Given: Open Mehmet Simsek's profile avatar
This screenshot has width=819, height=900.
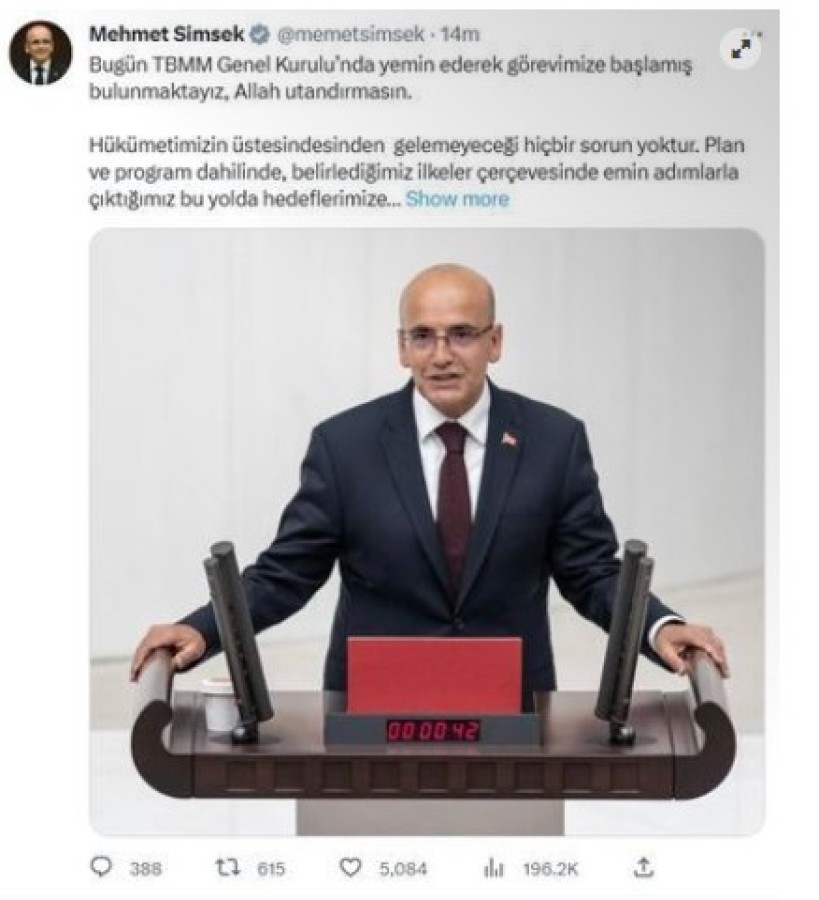Looking at the screenshot, I should (40, 52).
